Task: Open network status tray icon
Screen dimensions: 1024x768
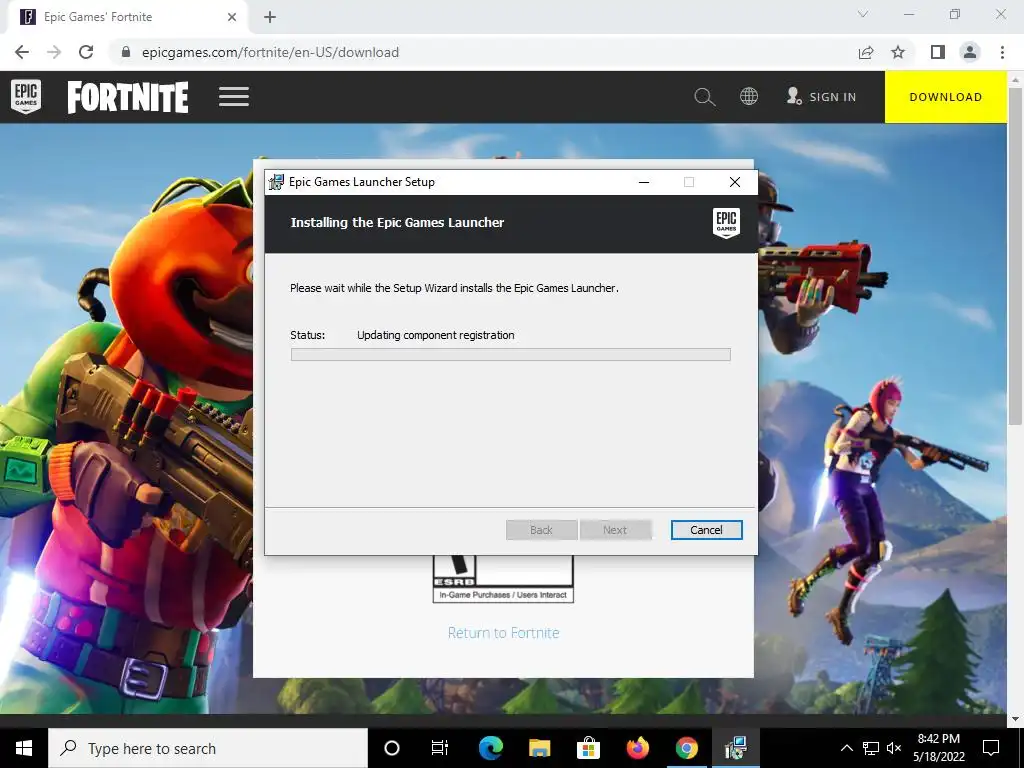Action: point(871,748)
